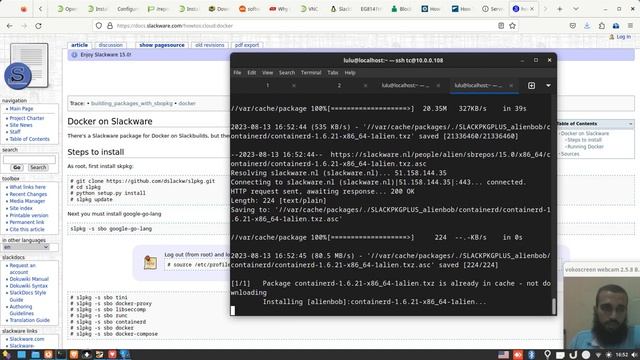Jump to 'Running Docker' in Table of Contents
The width and height of the screenshot is (640, 360).
[585, 147]
